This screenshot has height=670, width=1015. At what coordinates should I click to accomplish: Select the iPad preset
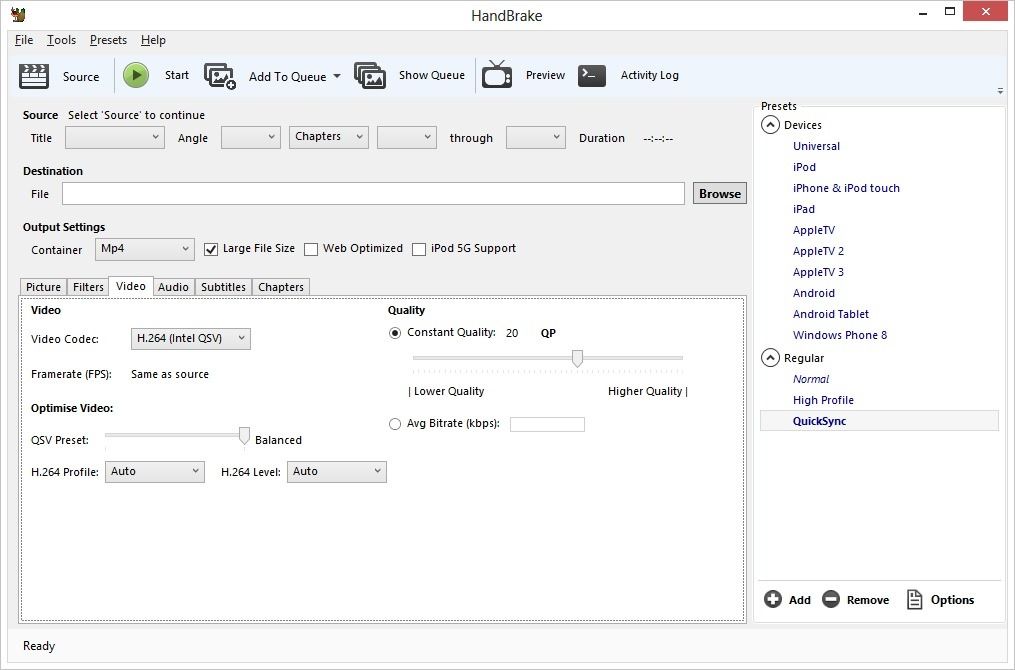coord(804,209)
